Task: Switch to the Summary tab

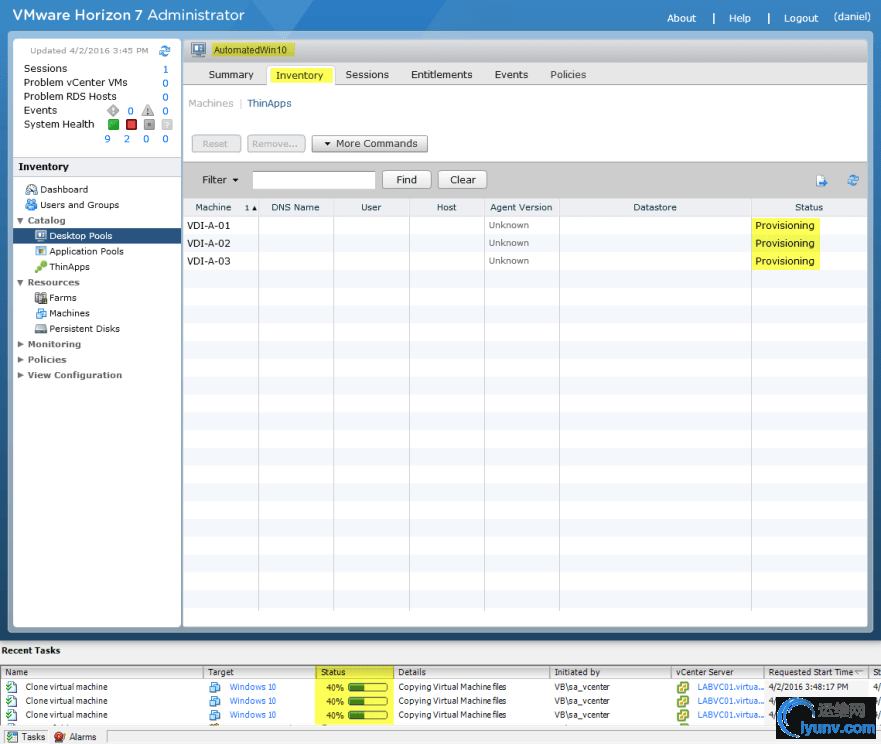Action: 231,75
